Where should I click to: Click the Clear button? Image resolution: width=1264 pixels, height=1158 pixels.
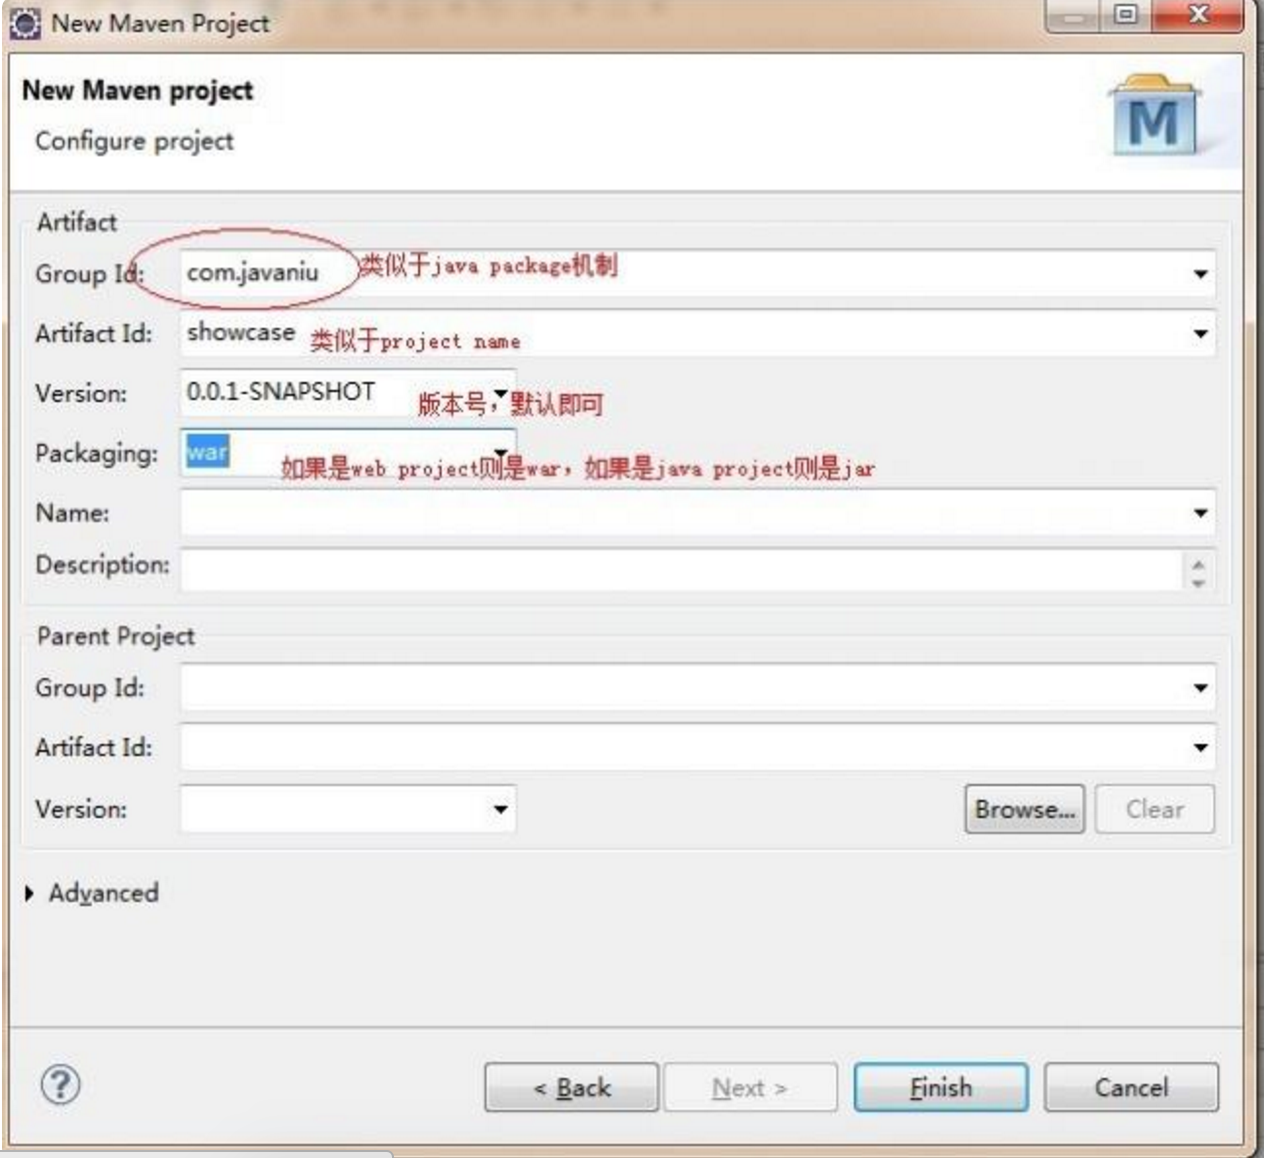point(1155,809)
